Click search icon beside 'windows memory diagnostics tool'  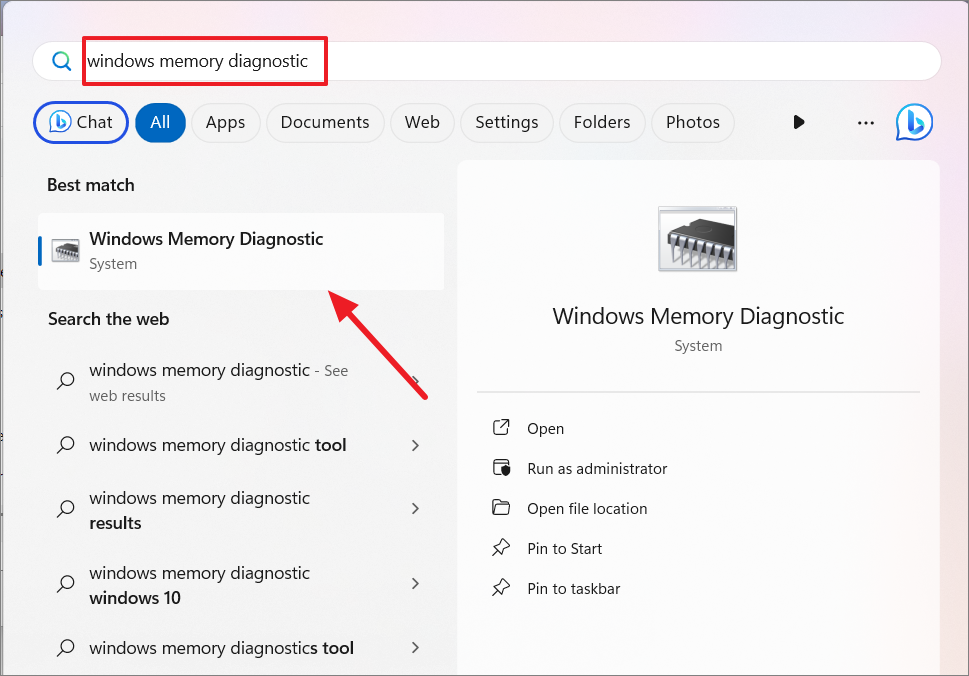click(66, 648)
